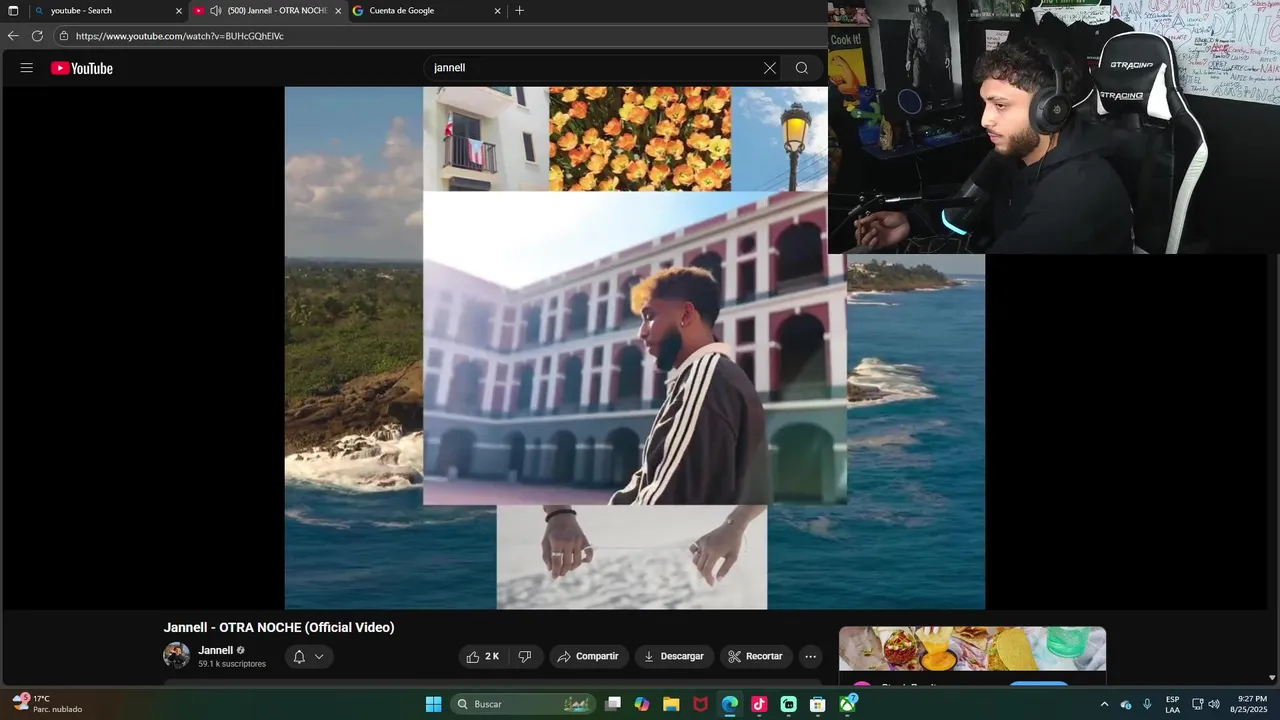Go to YouTube home via logo
The image size is (1280, 720).
(x=82, y=68)
